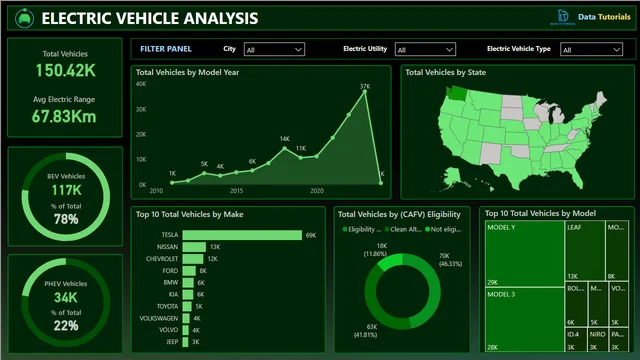640x360 pixels.
Task: Click the PHEV Vehicles donut gauge
Action: (x=66, y=302)
